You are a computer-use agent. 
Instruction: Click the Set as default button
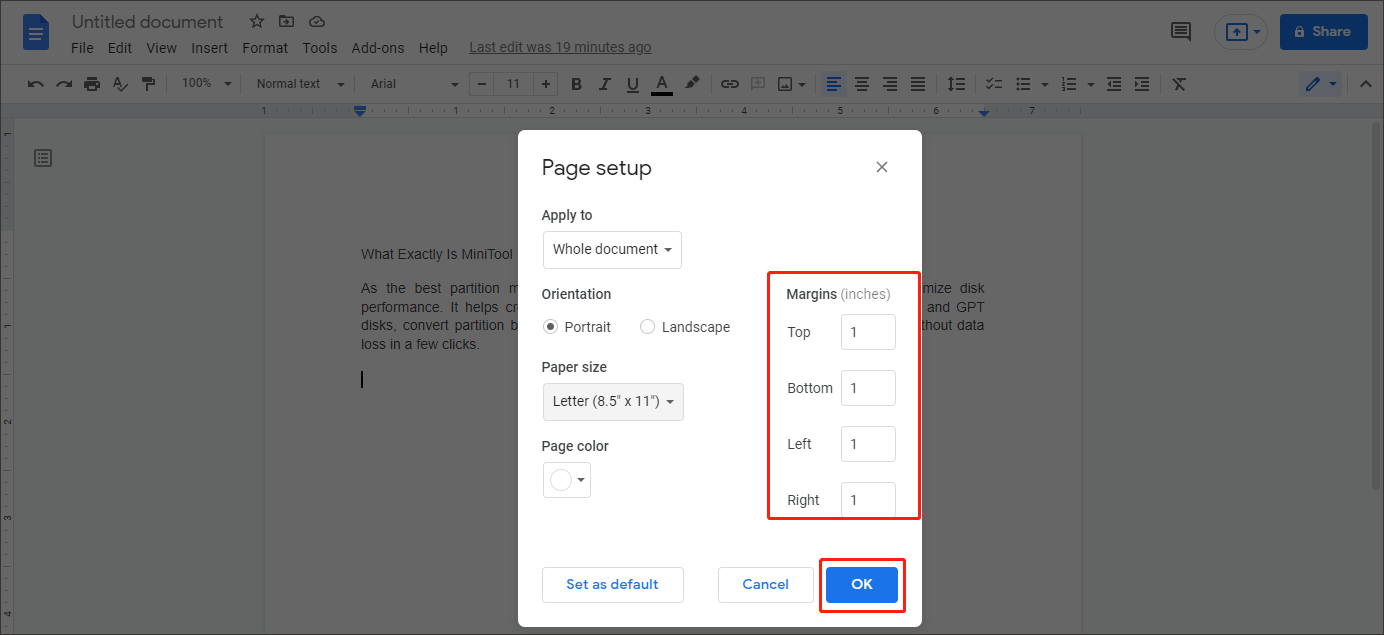(612, 584)
